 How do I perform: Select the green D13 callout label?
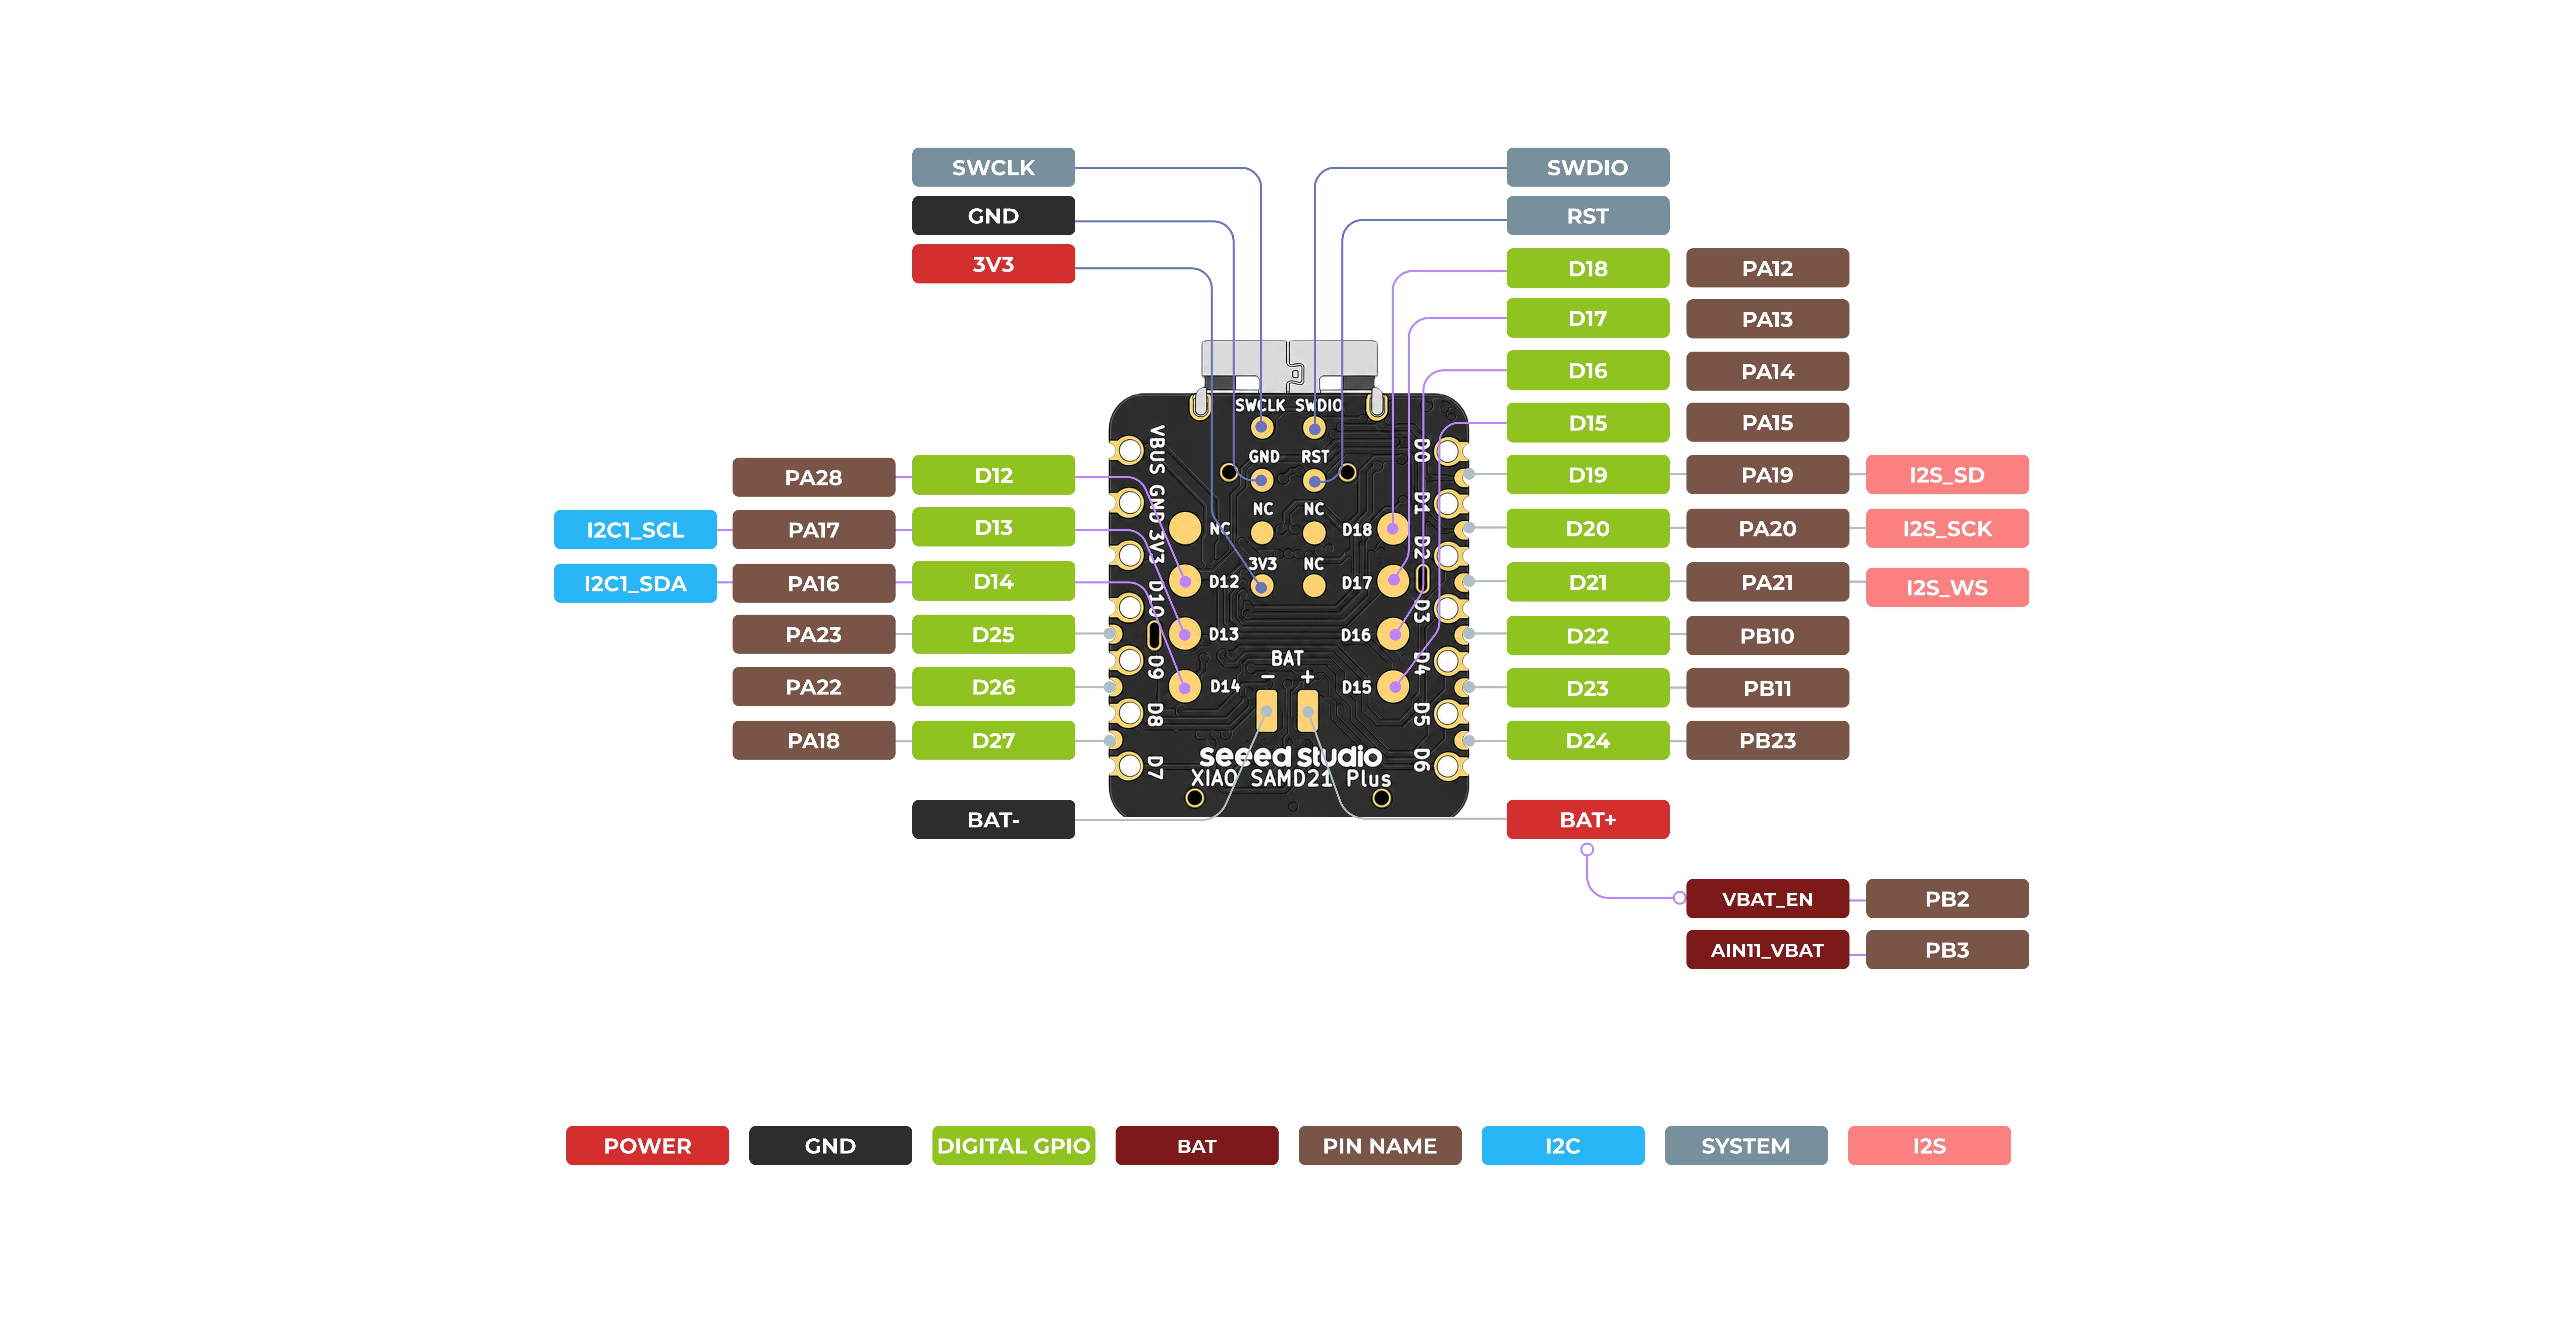993,527
